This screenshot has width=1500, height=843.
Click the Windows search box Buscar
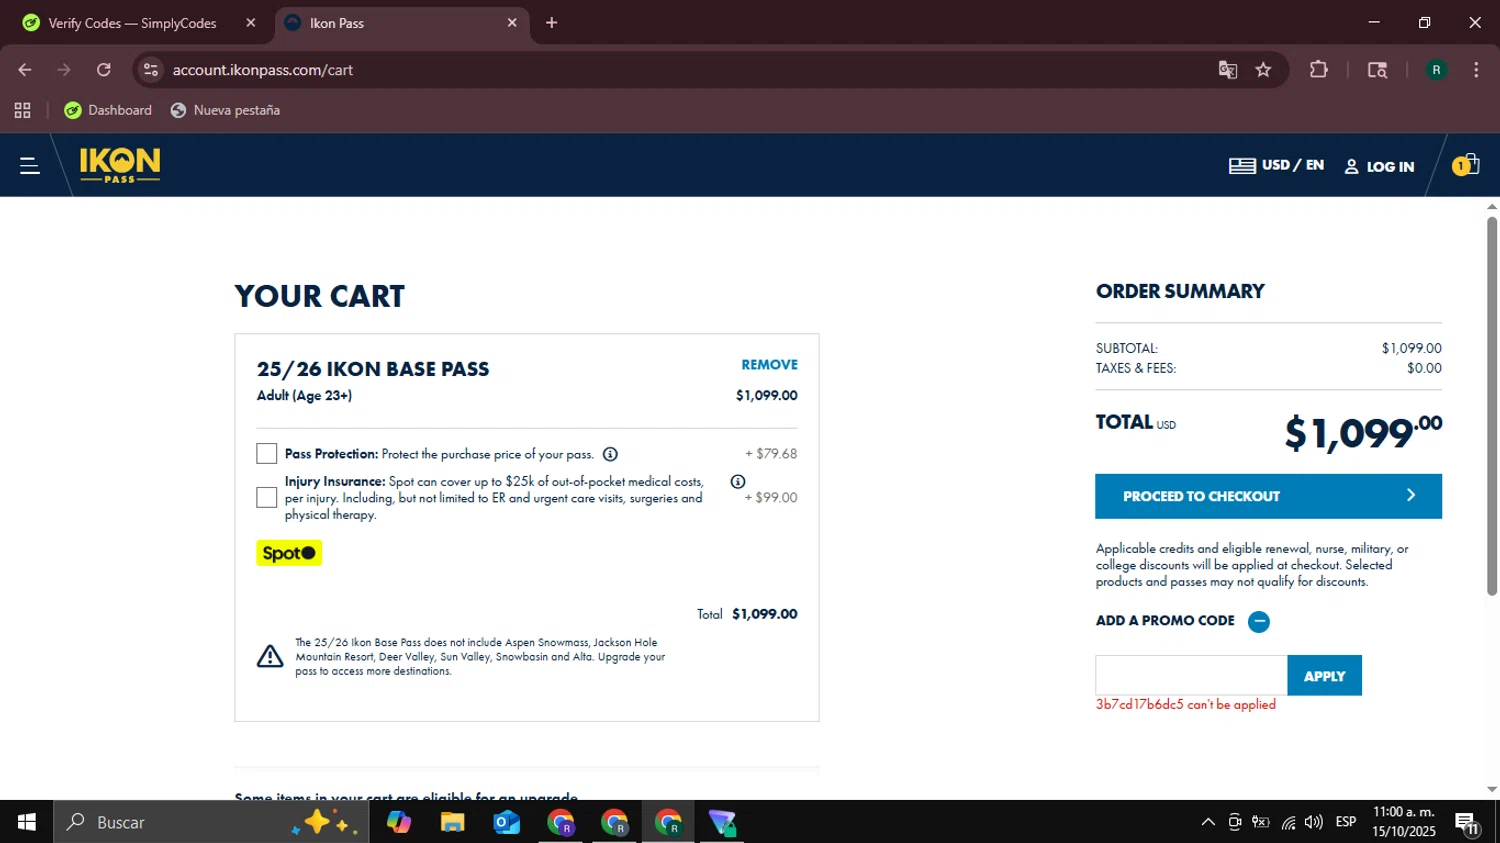point(211,822)
